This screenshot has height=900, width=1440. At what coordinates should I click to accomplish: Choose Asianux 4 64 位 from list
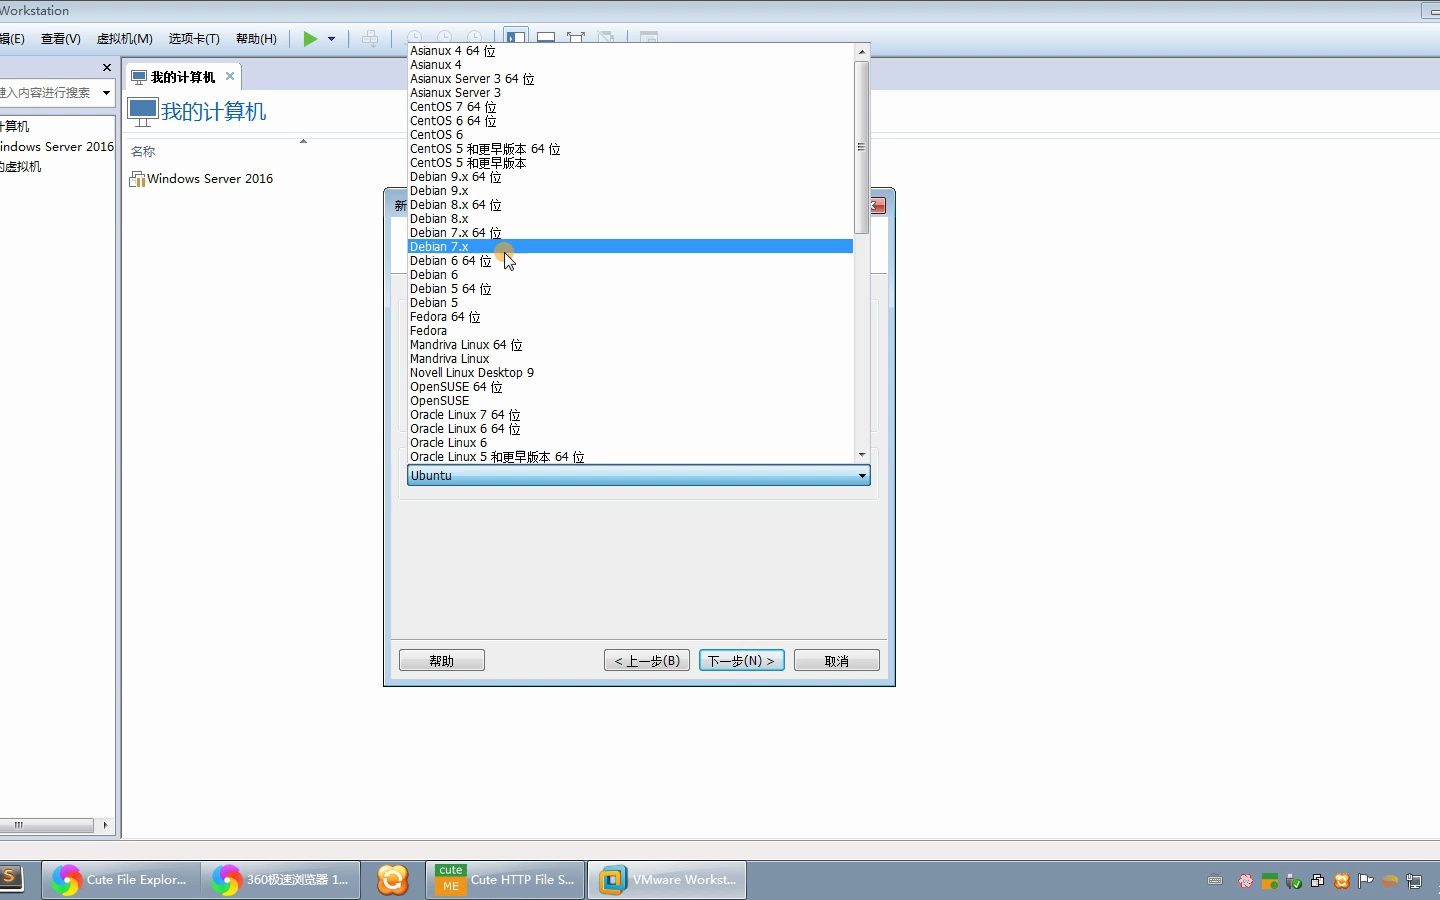(x=630, y=51)
